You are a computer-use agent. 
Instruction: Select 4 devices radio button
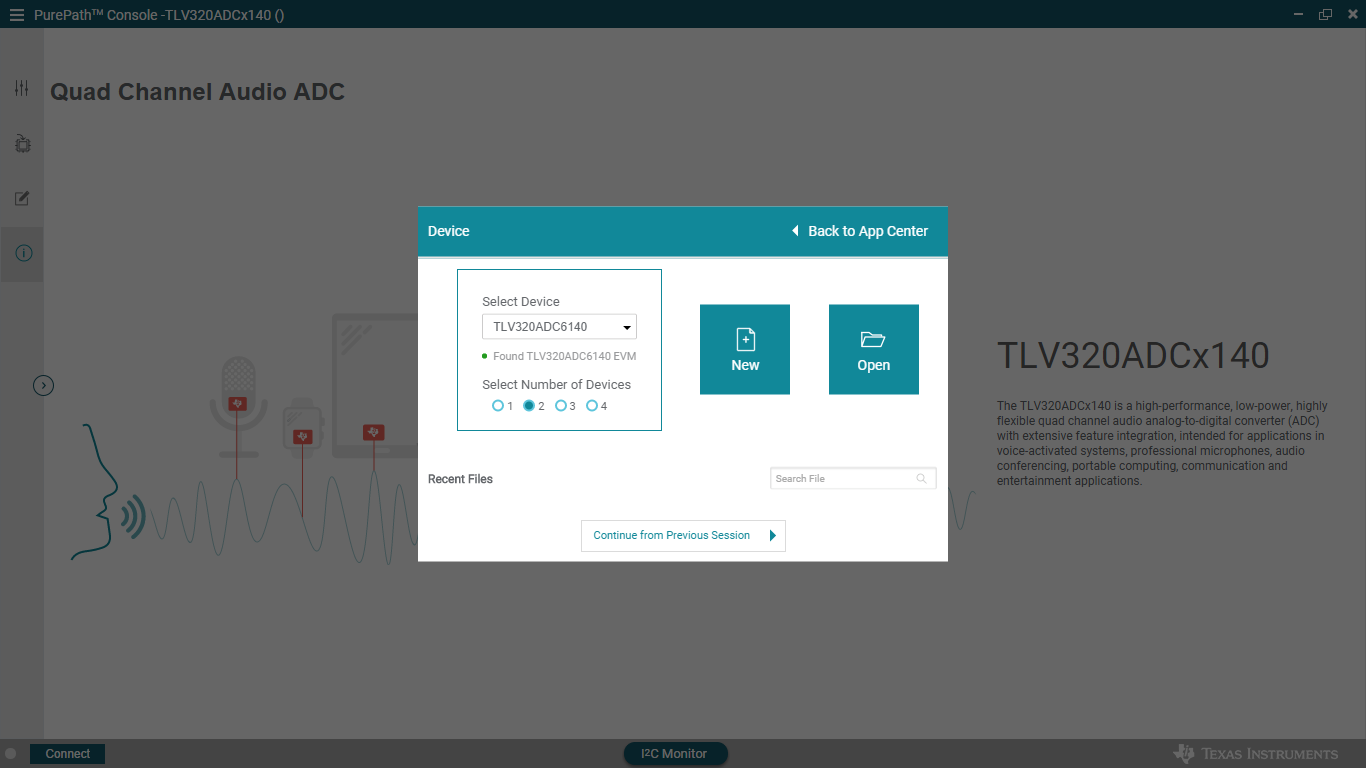tap(592, 406)
